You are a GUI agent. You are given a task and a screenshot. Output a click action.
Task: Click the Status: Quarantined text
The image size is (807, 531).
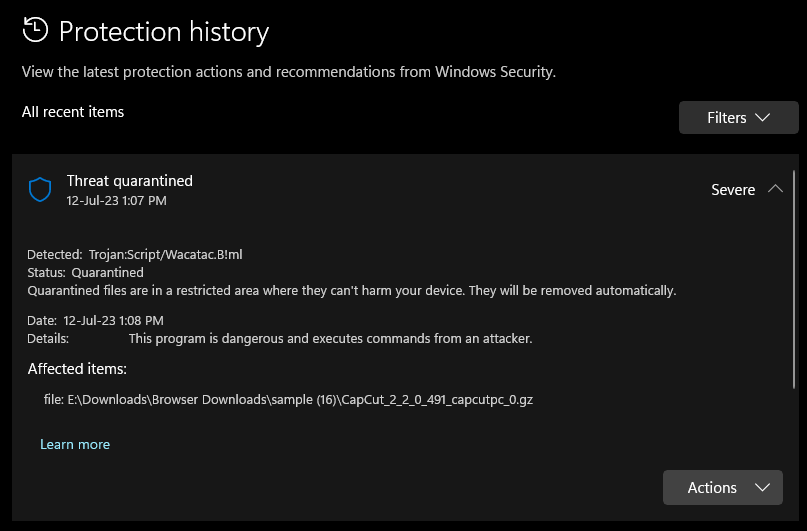tap(86, 272)
